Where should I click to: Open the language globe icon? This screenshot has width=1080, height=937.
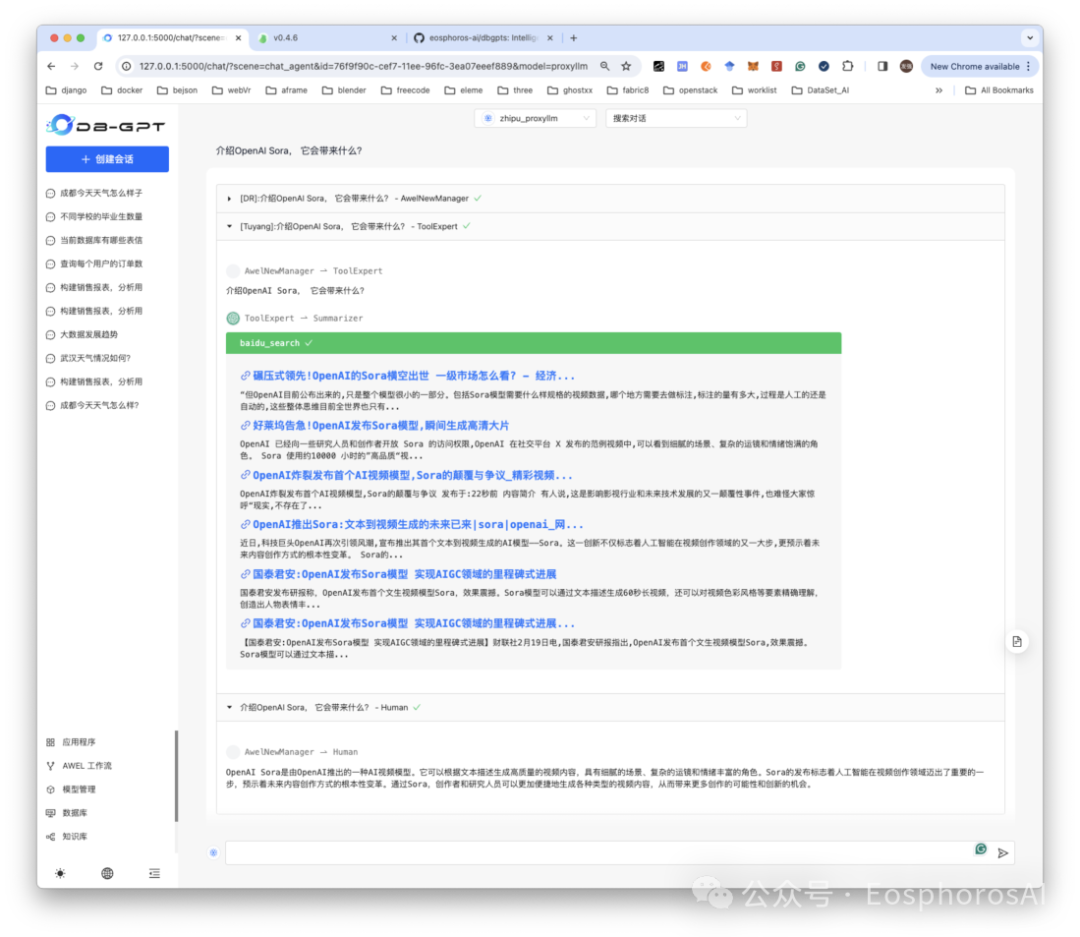pyautogui.click(x=107, y=873)
